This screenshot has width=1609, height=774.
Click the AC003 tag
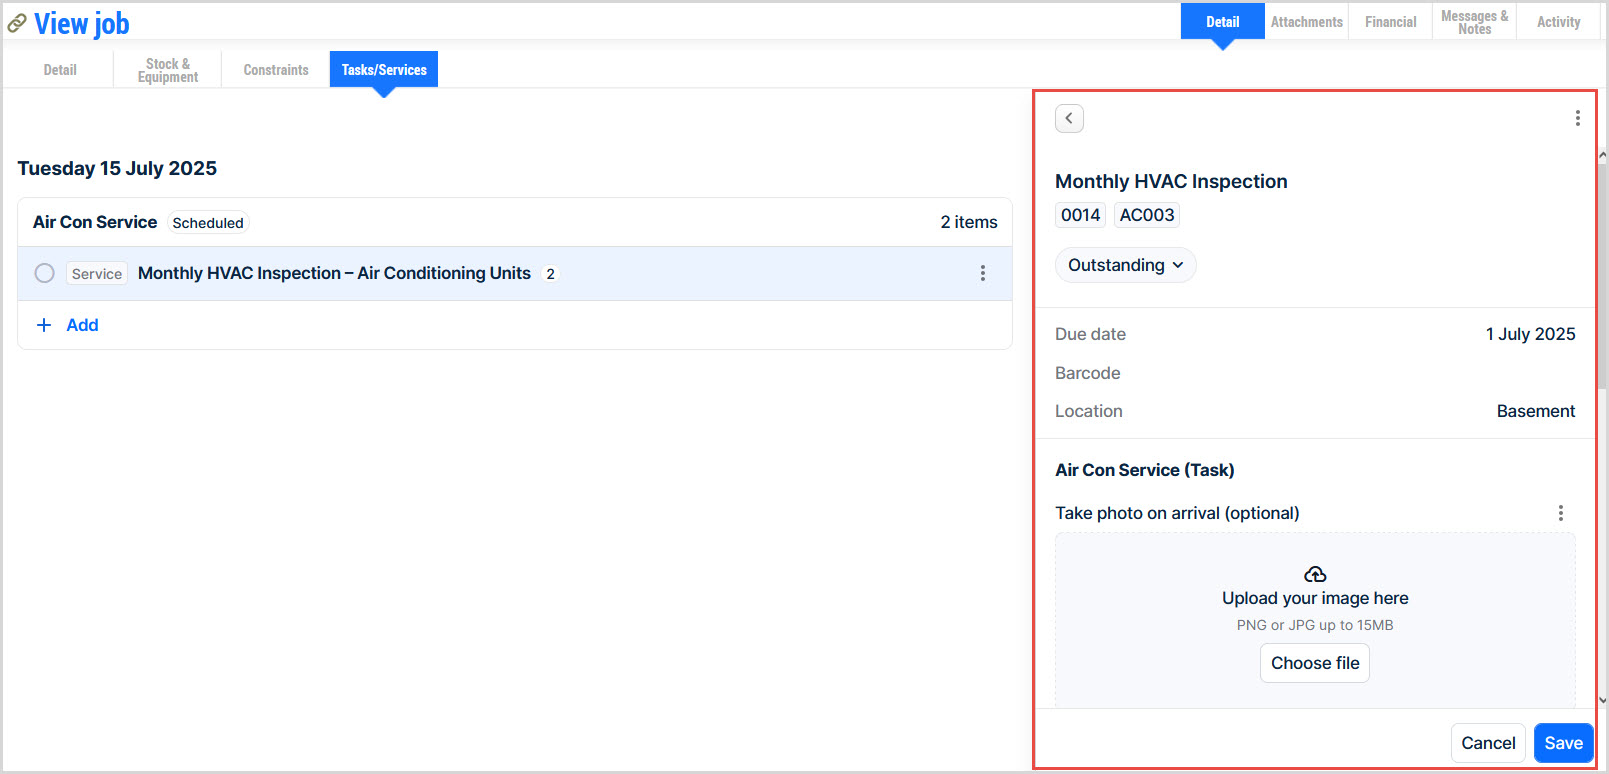1147,215
